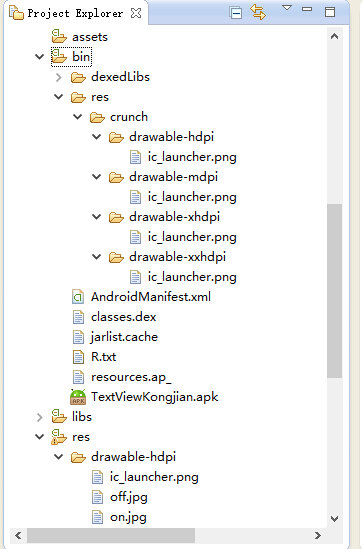This screenshot has width=363, height=549.
Task: Select ic_launcher.png text under drawable-xhdpi
Action: coord(192,237)
